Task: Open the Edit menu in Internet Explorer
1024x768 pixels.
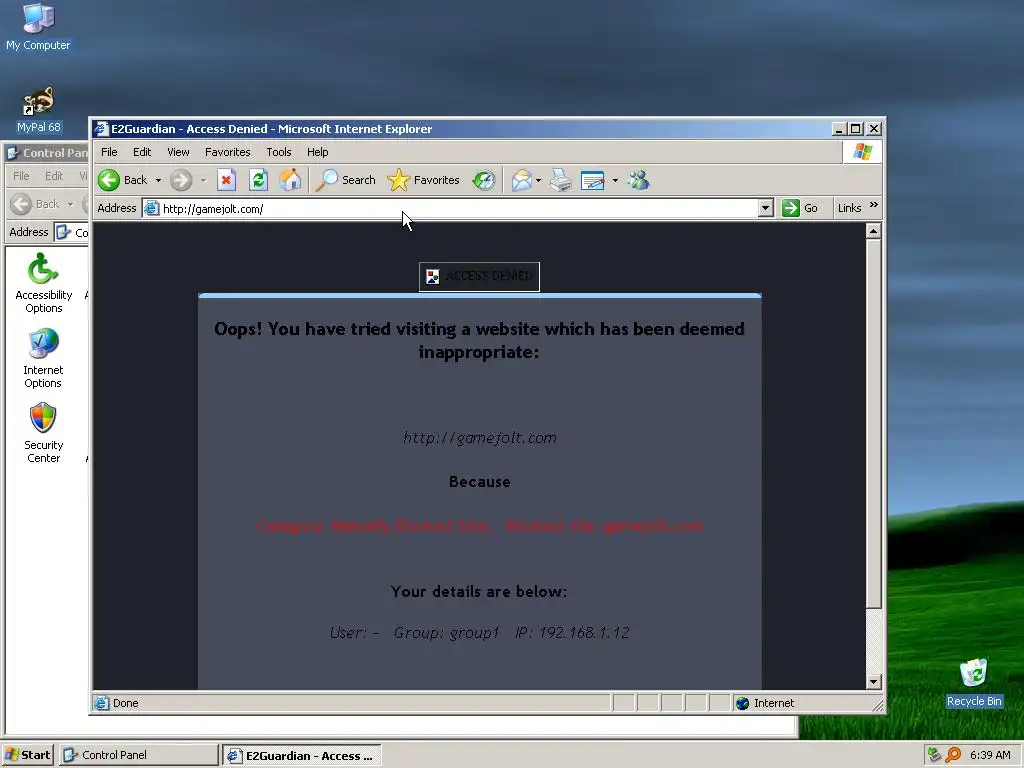Action: click(142, 152)
